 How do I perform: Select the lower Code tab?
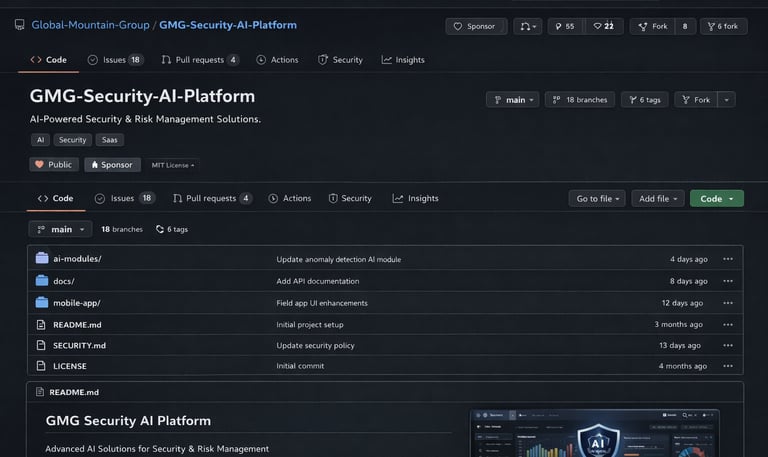click(56, 198)
